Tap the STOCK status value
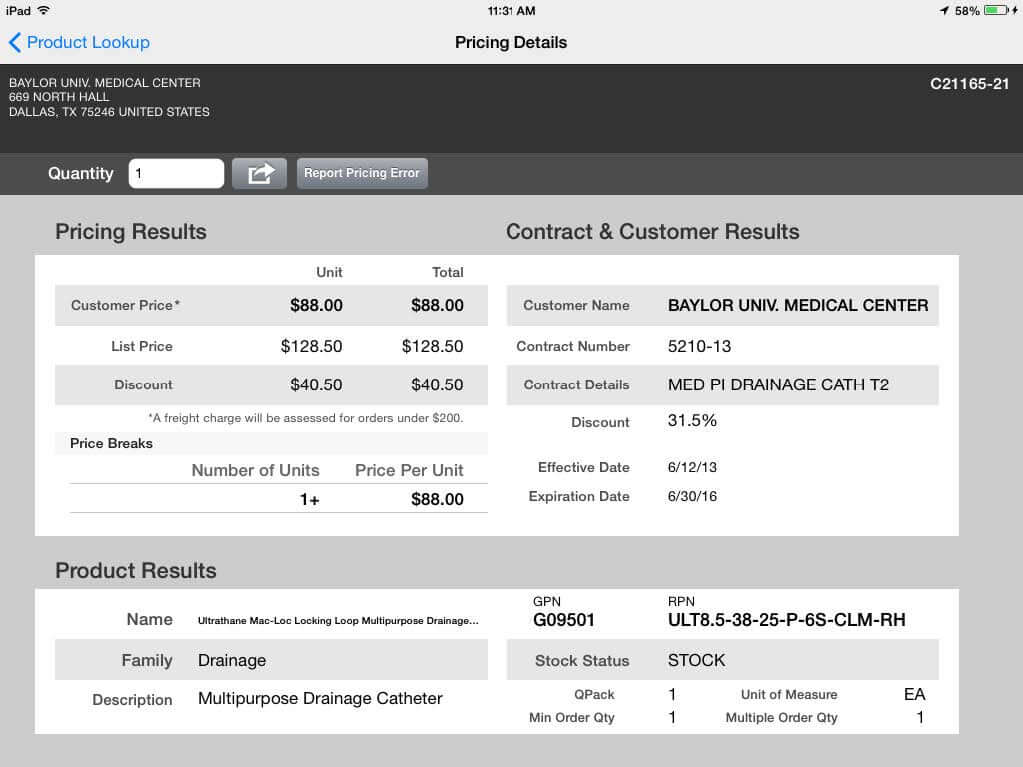 pyautogui.click(x=696, y=660)
